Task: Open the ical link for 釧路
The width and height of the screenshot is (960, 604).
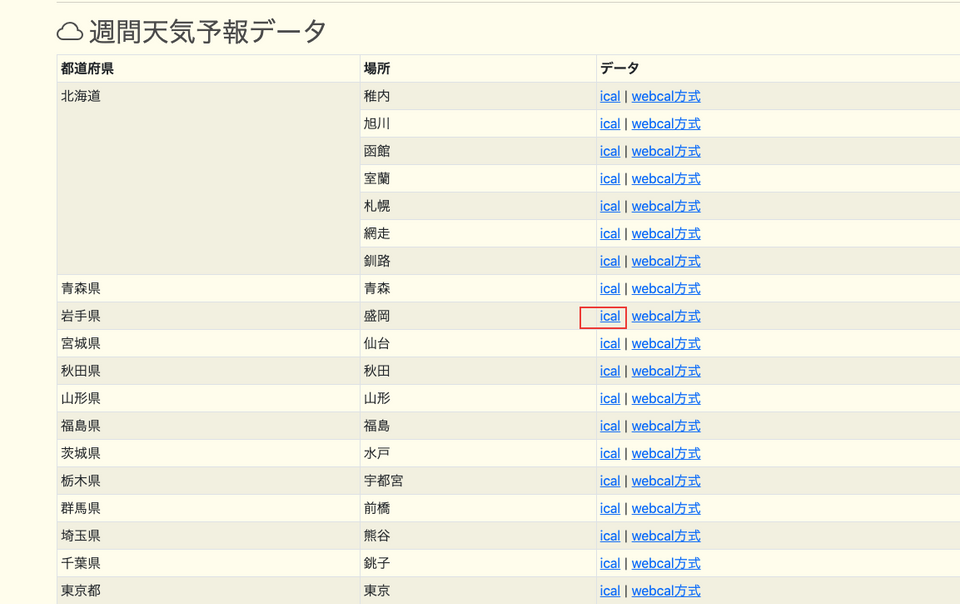Action: pos(610,261)
